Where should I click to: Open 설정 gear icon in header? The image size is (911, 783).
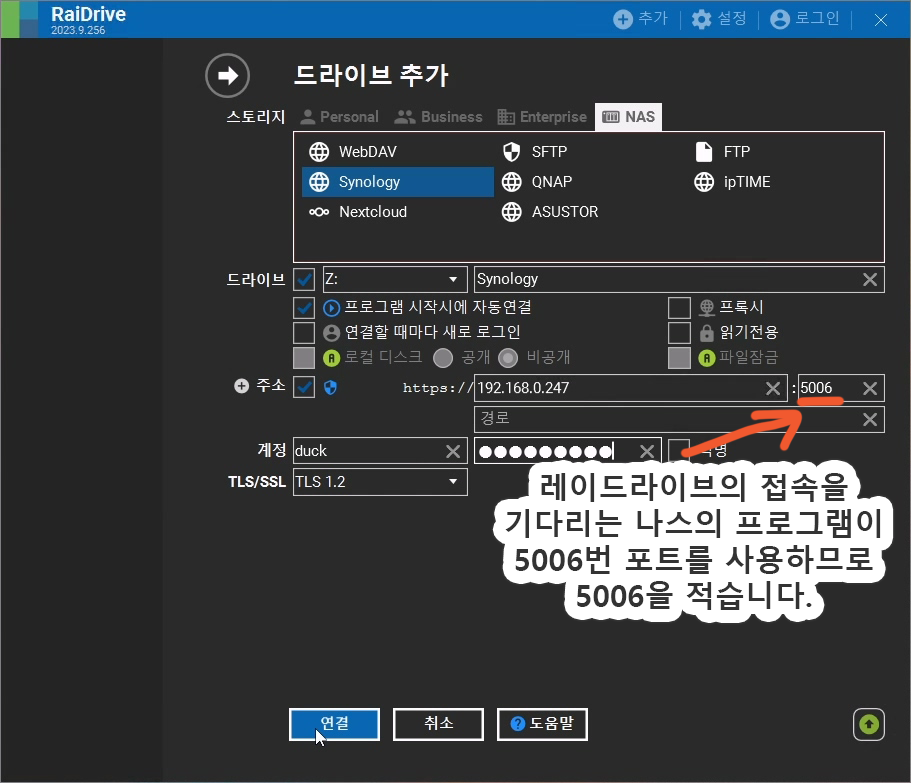click(701, 19)
